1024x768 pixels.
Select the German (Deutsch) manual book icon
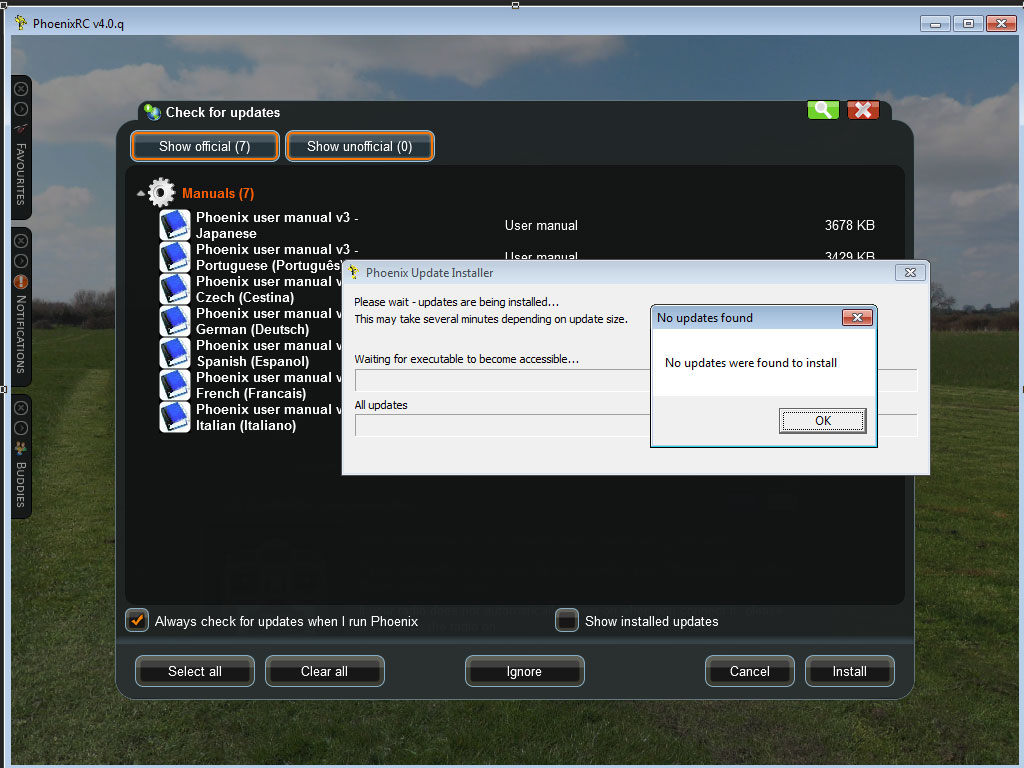tap(174, 321)
